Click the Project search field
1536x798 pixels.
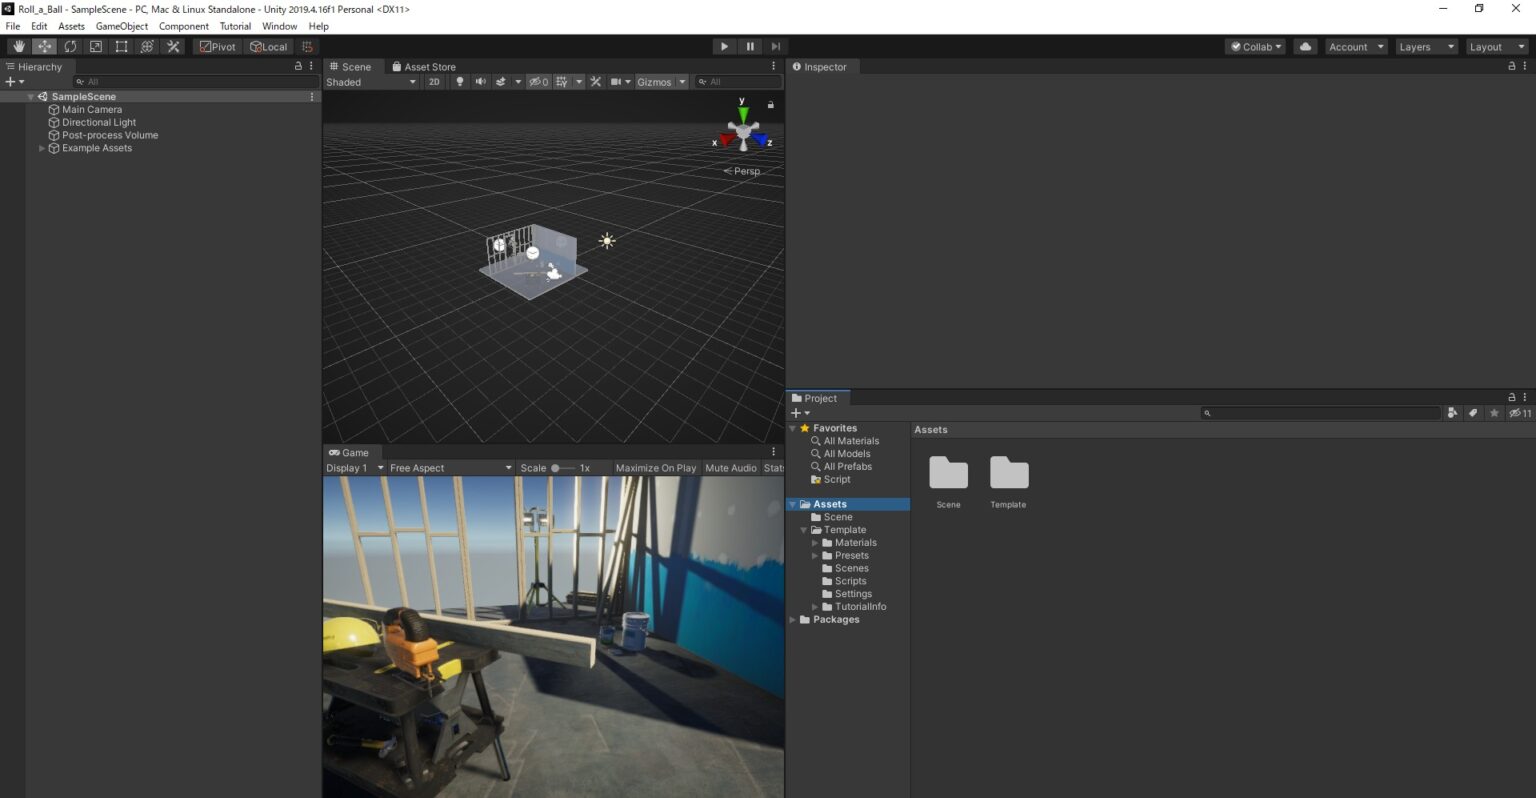pos(1321,413)
